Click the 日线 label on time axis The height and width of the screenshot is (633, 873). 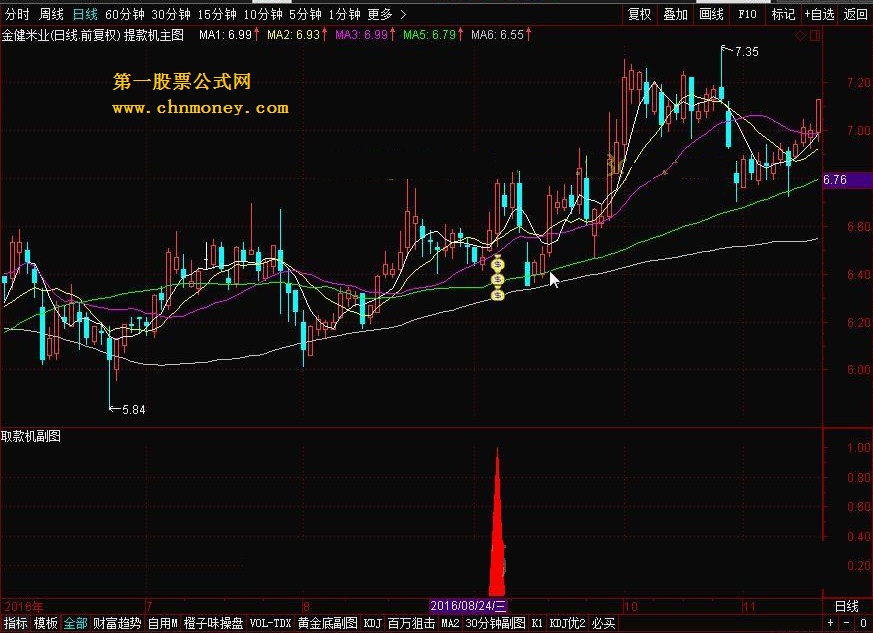tap(847, 606)
